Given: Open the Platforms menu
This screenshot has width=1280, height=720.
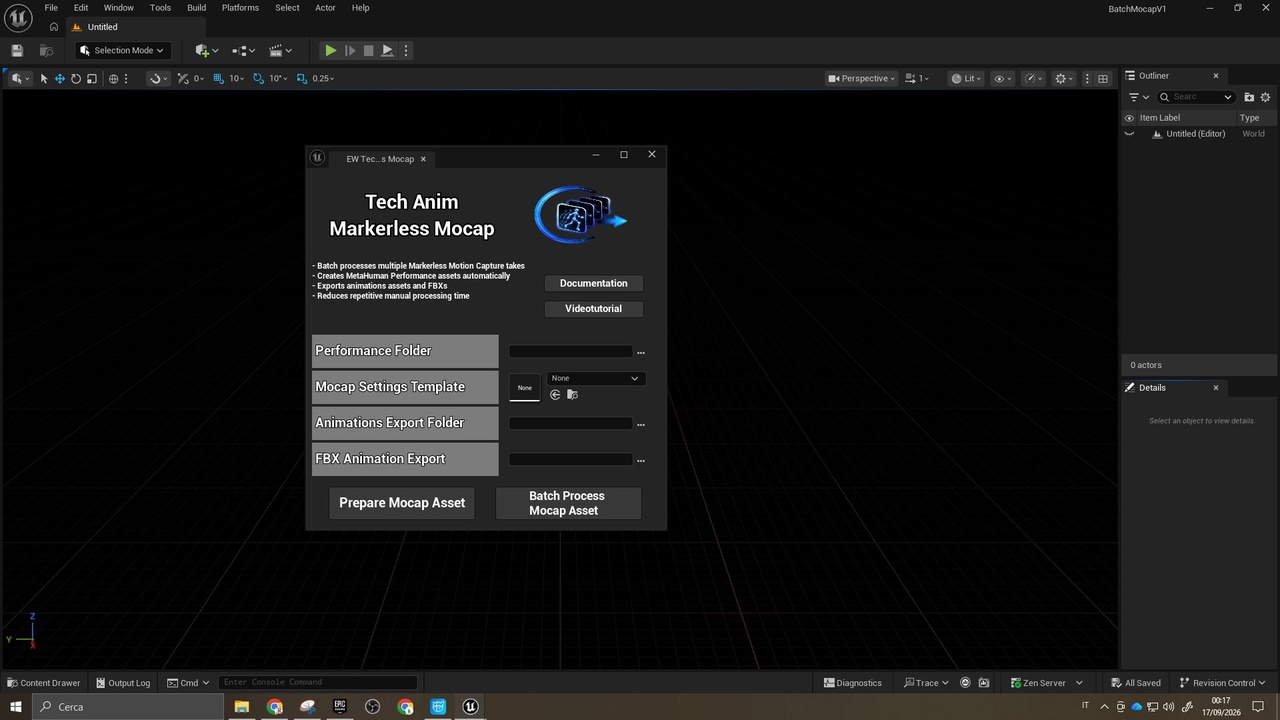Looking at the screenshot, I should [x=240, y=8].
